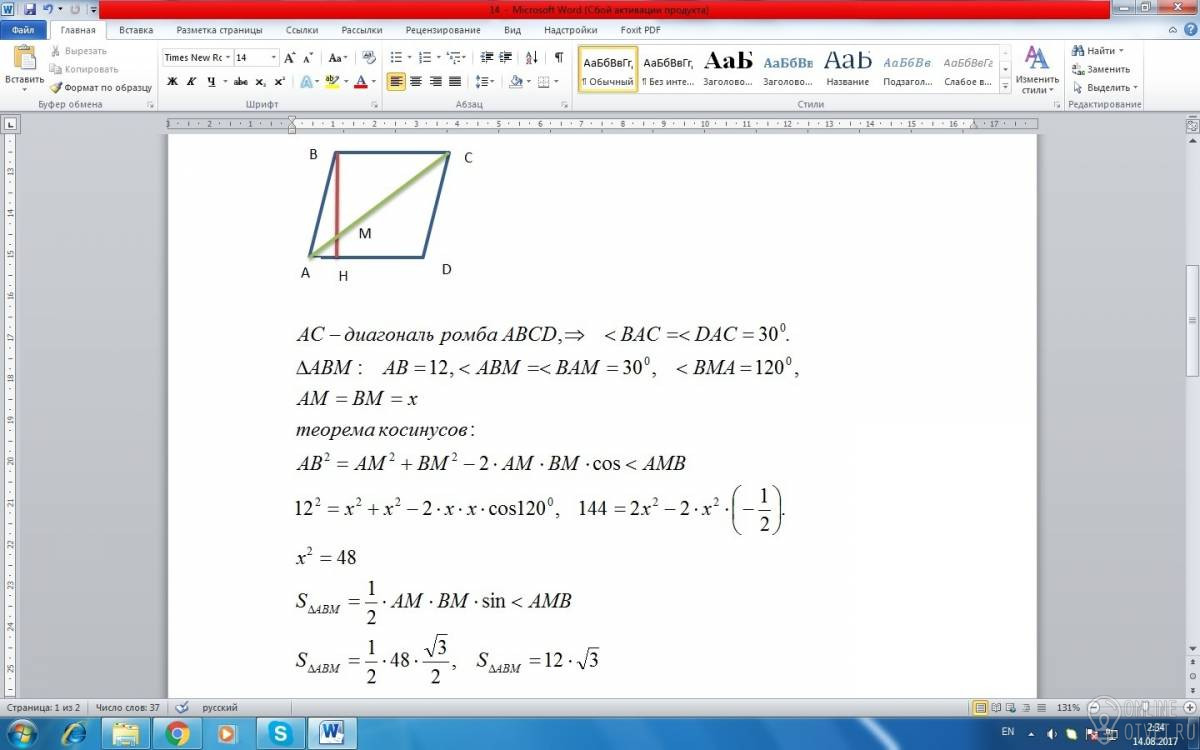The height and width of the screenshot is (750, 1200).
Task: Click the justify alignment icon
Action: coord(455,82)
